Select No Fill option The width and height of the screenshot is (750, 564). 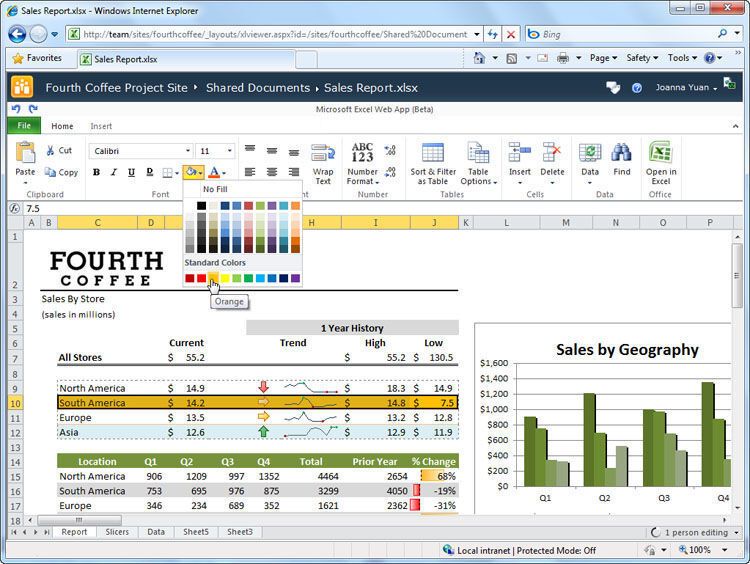(x=215, y=189)
